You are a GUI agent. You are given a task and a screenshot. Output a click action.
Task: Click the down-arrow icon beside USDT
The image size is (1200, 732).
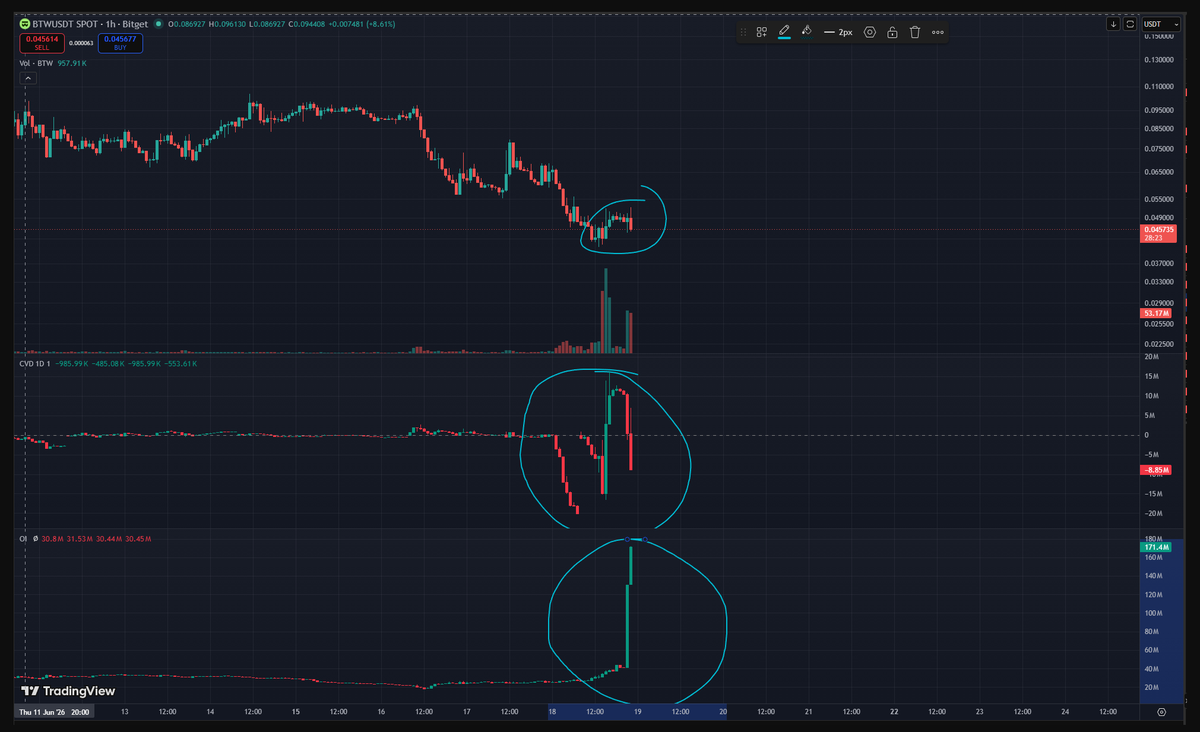[1114, 23]
